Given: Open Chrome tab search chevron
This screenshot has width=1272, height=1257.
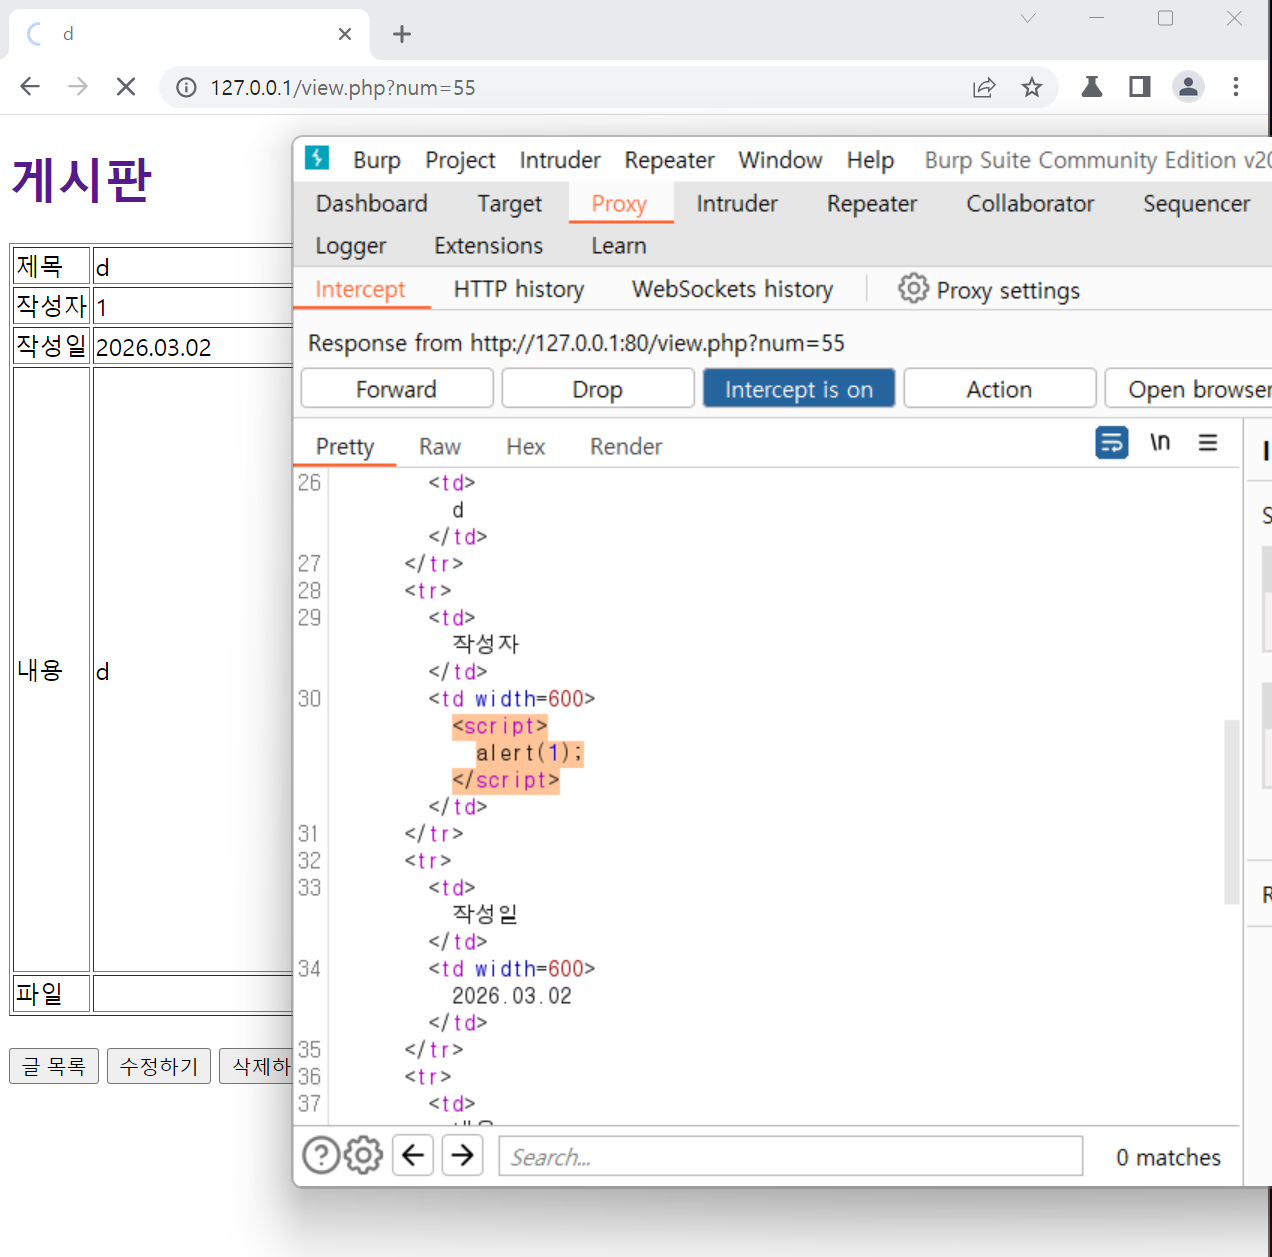Looking at the screenshot, I should coord(1028,18).
